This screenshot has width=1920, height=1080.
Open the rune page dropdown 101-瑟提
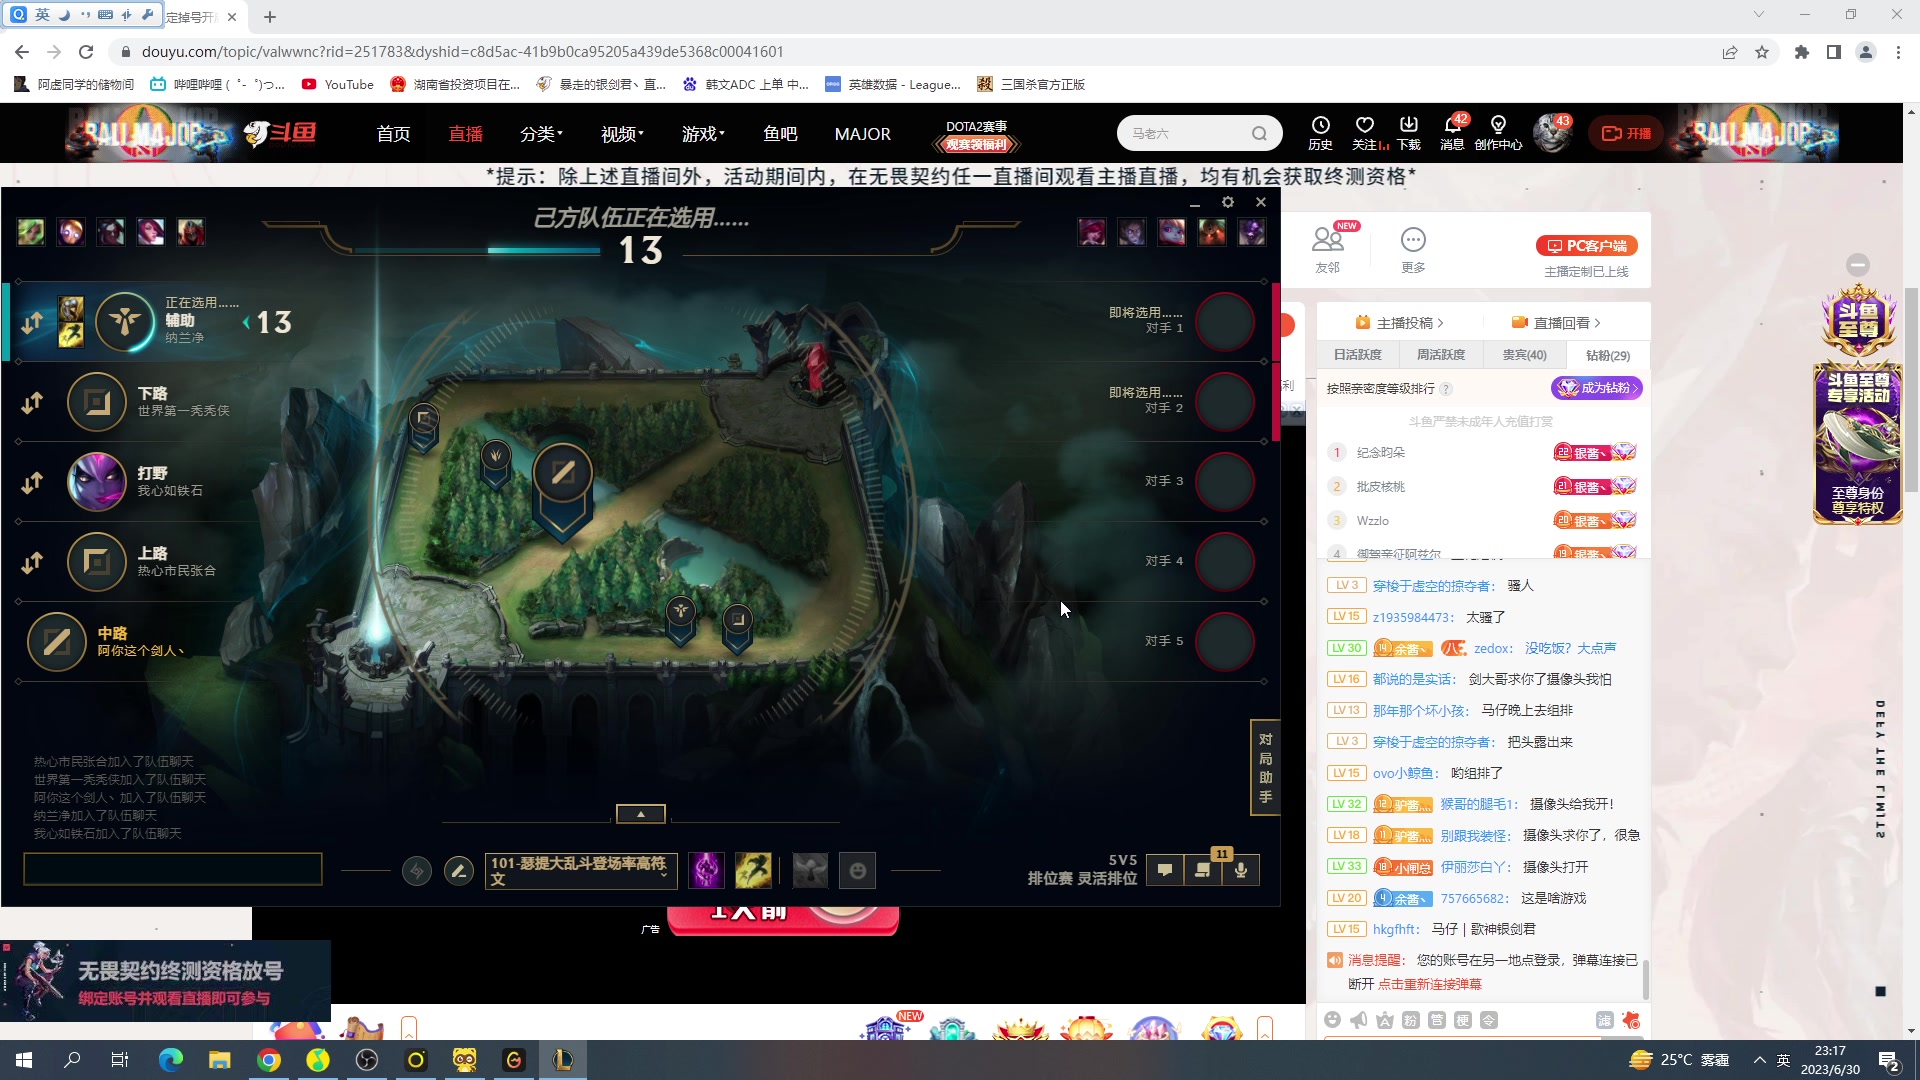pos(580,871)
